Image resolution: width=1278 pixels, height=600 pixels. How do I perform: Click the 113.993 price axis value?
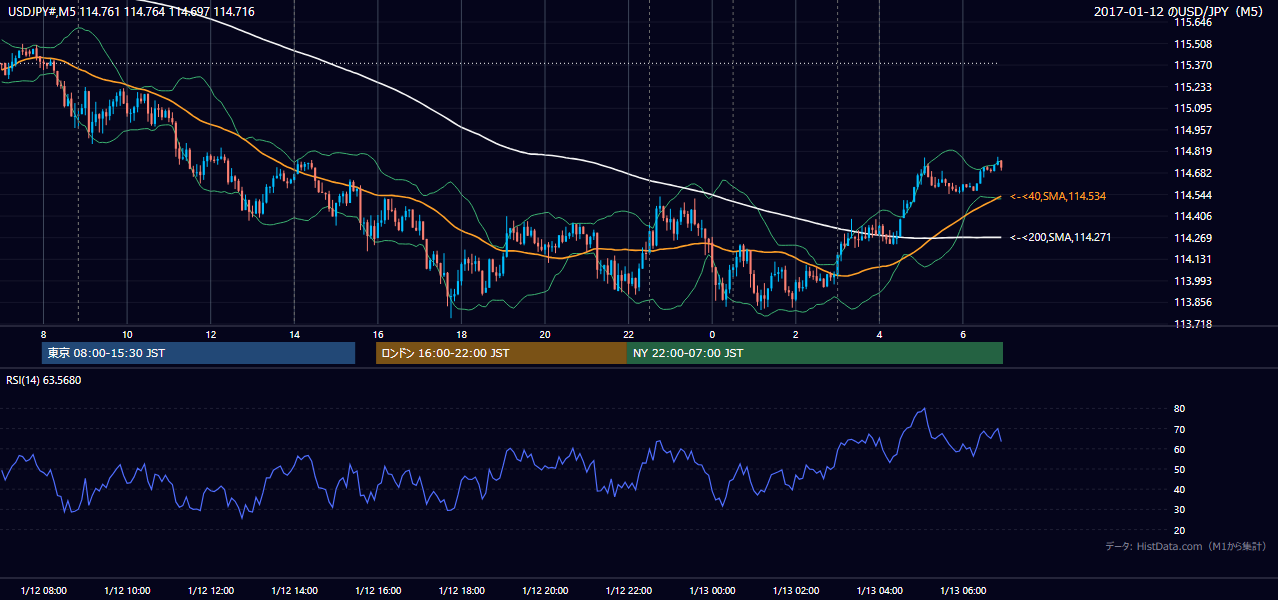pos(1192,281)
